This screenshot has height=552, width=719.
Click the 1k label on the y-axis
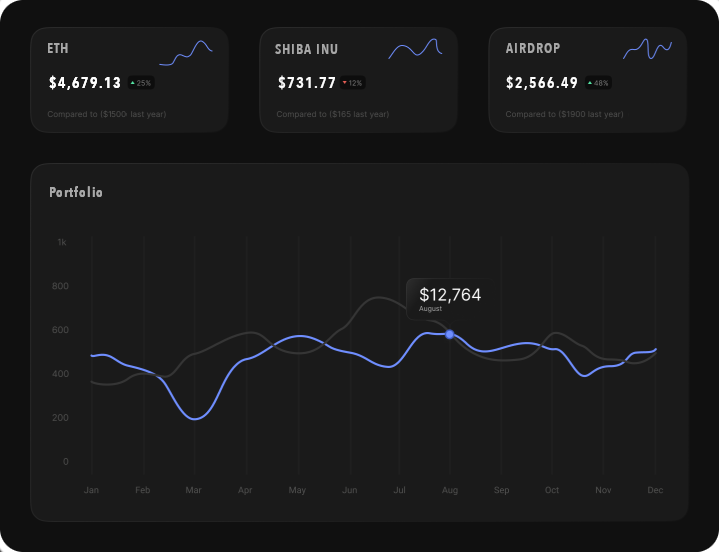tap(61, 242)
